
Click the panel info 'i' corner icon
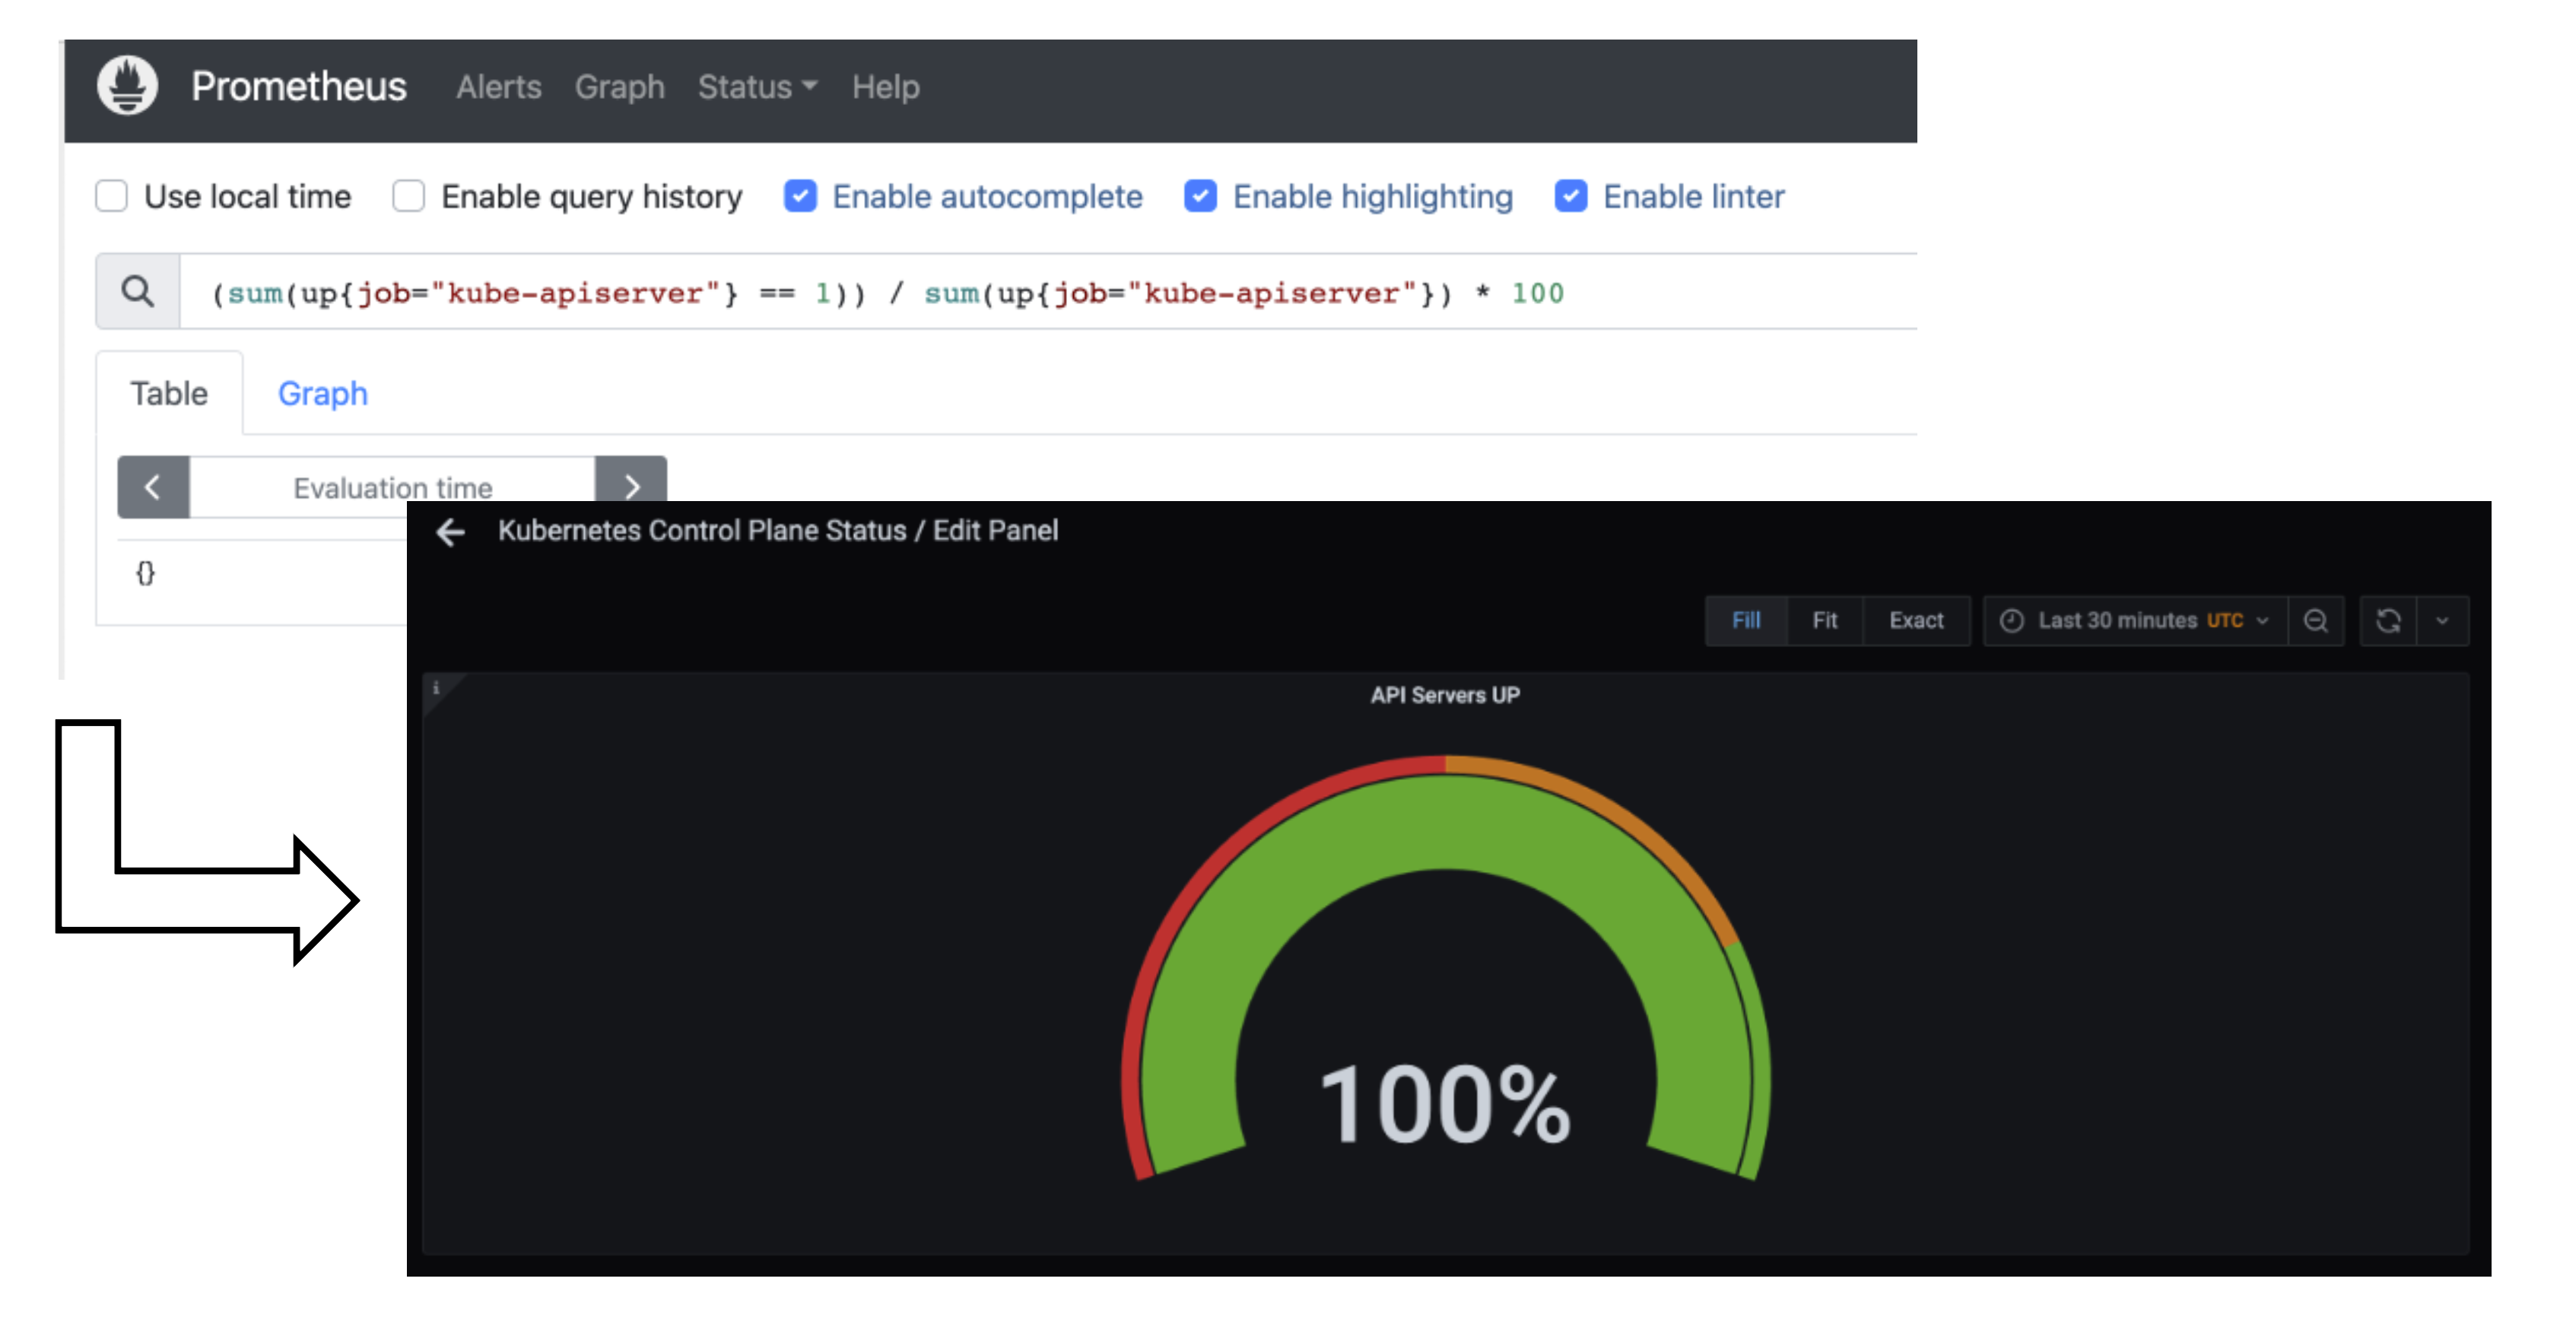click(x=436, y=688)
